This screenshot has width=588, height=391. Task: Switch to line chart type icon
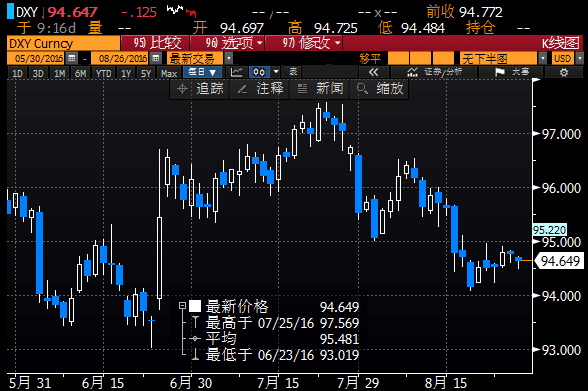(x=236, y=72)
